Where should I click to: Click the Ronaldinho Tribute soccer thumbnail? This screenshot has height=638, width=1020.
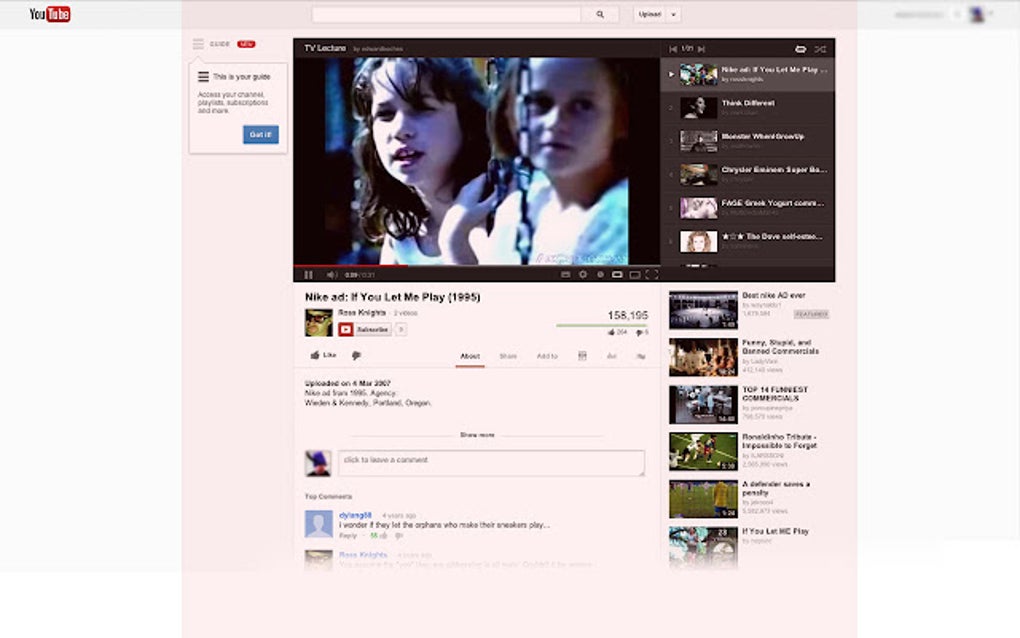pos(703,451)
